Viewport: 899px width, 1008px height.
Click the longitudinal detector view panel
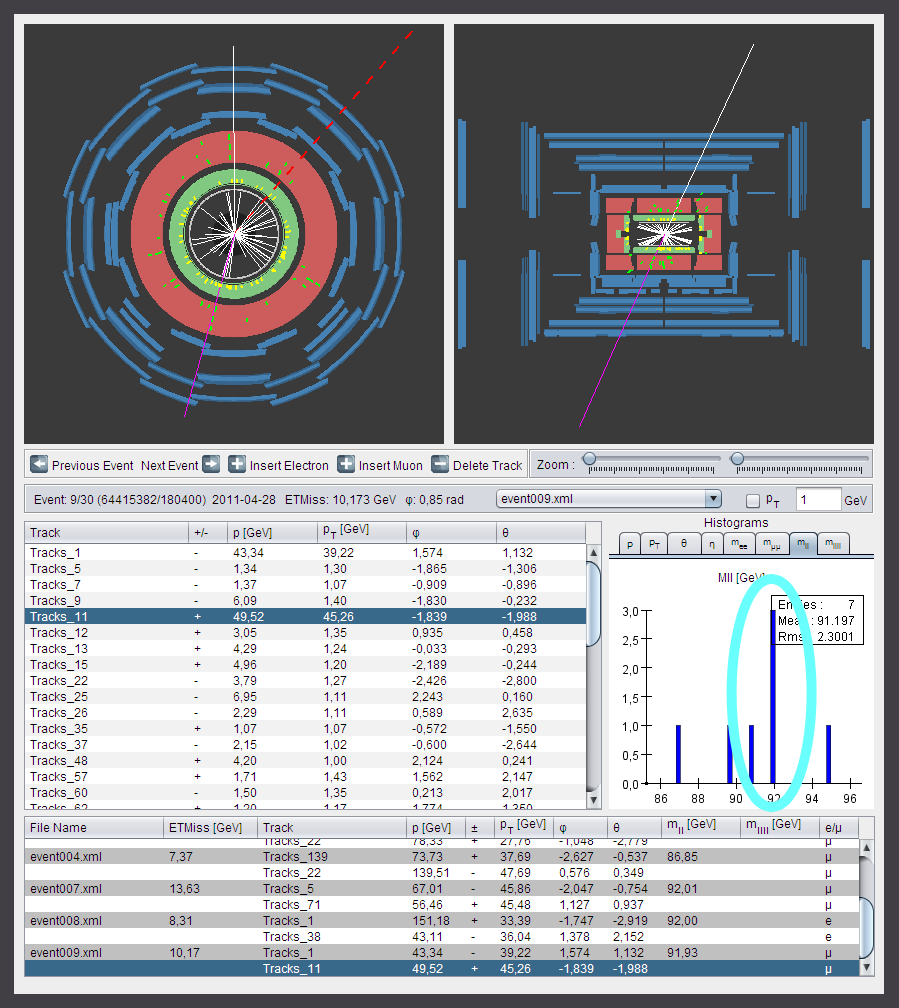[x=664, y=234]
